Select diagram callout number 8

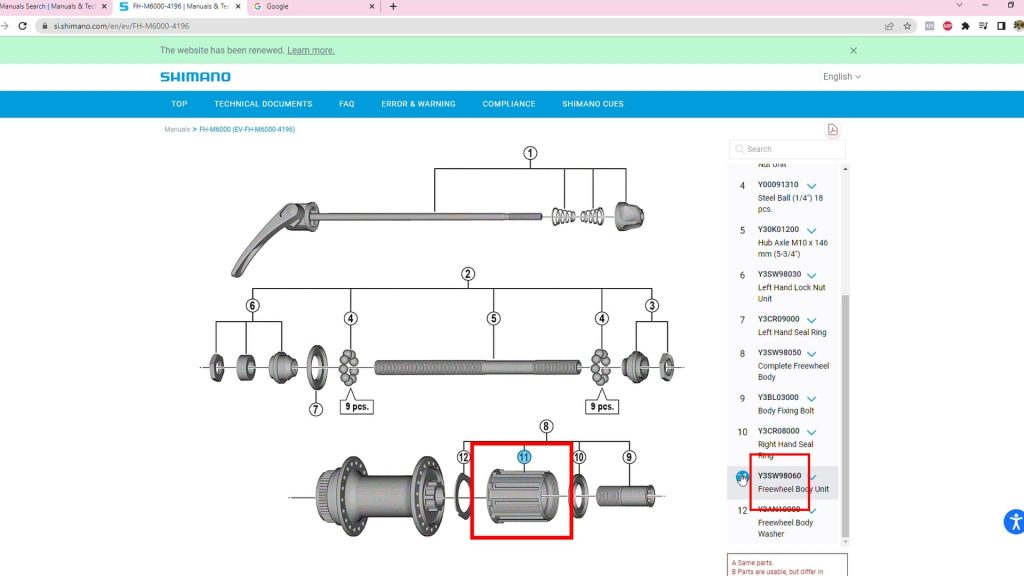click(x=546, y=427)
